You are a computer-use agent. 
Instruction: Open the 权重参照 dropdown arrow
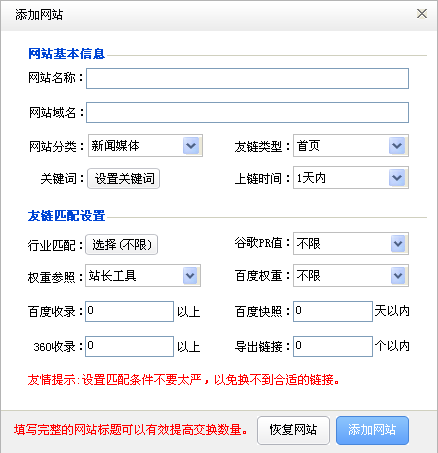pyautogui.click(x=190, y=276)
